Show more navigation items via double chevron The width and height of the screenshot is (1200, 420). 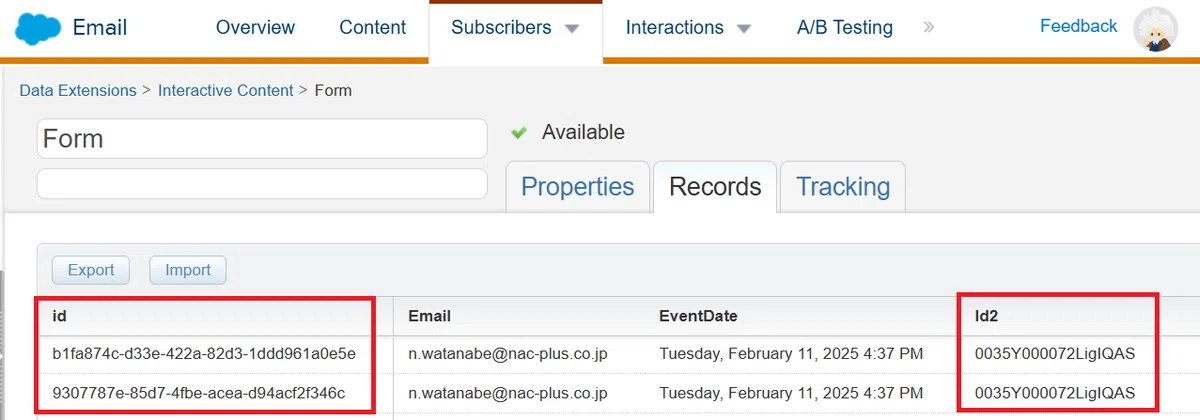(x=928, y=28)
